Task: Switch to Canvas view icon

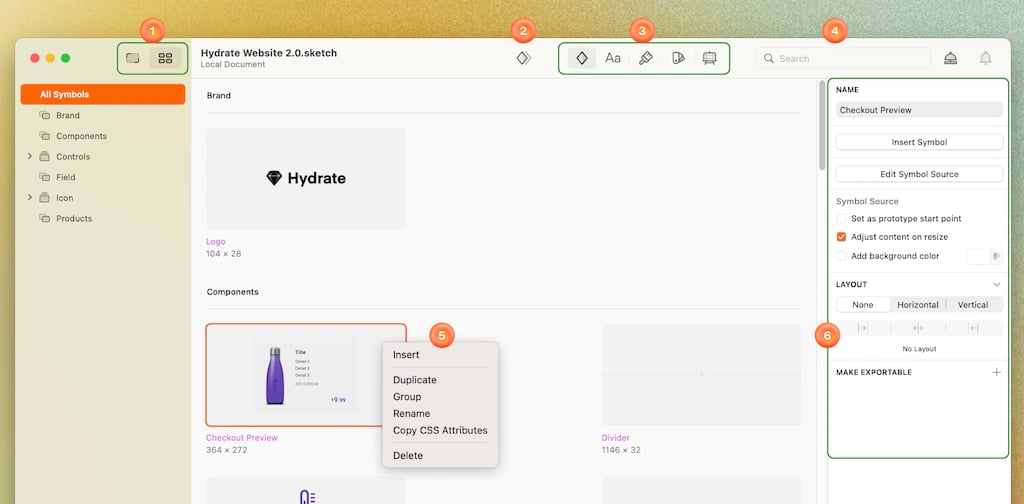Action: tap(133, 58)
